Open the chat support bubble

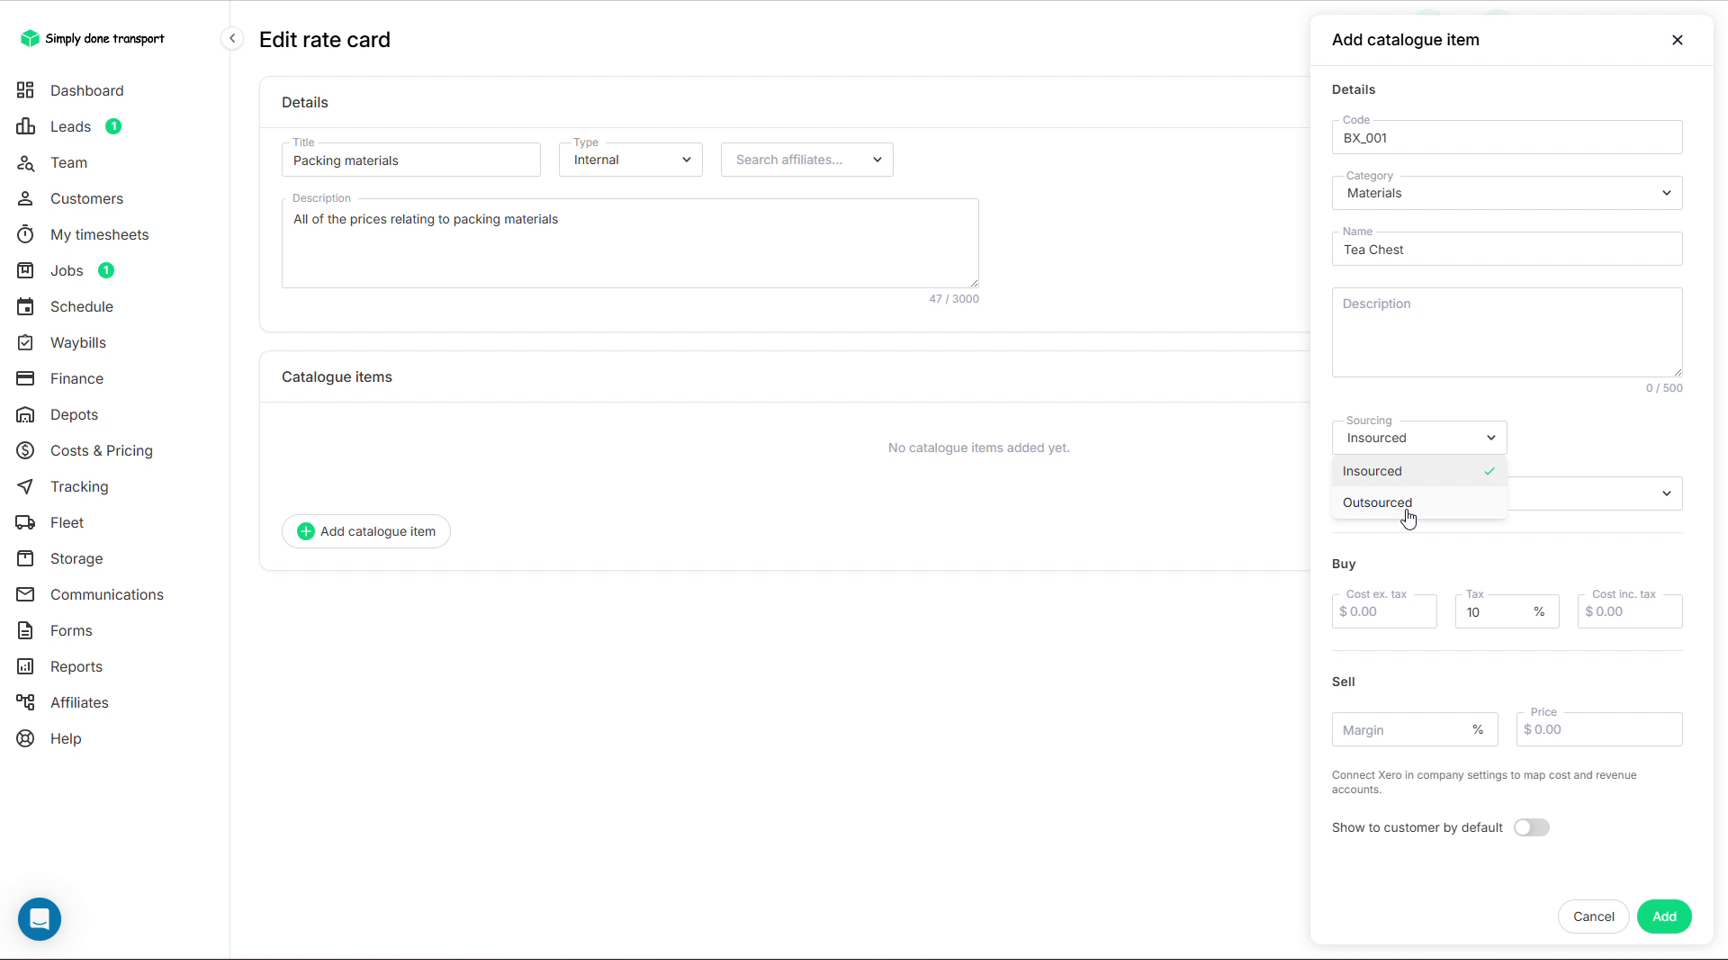[x=40, y=918]
